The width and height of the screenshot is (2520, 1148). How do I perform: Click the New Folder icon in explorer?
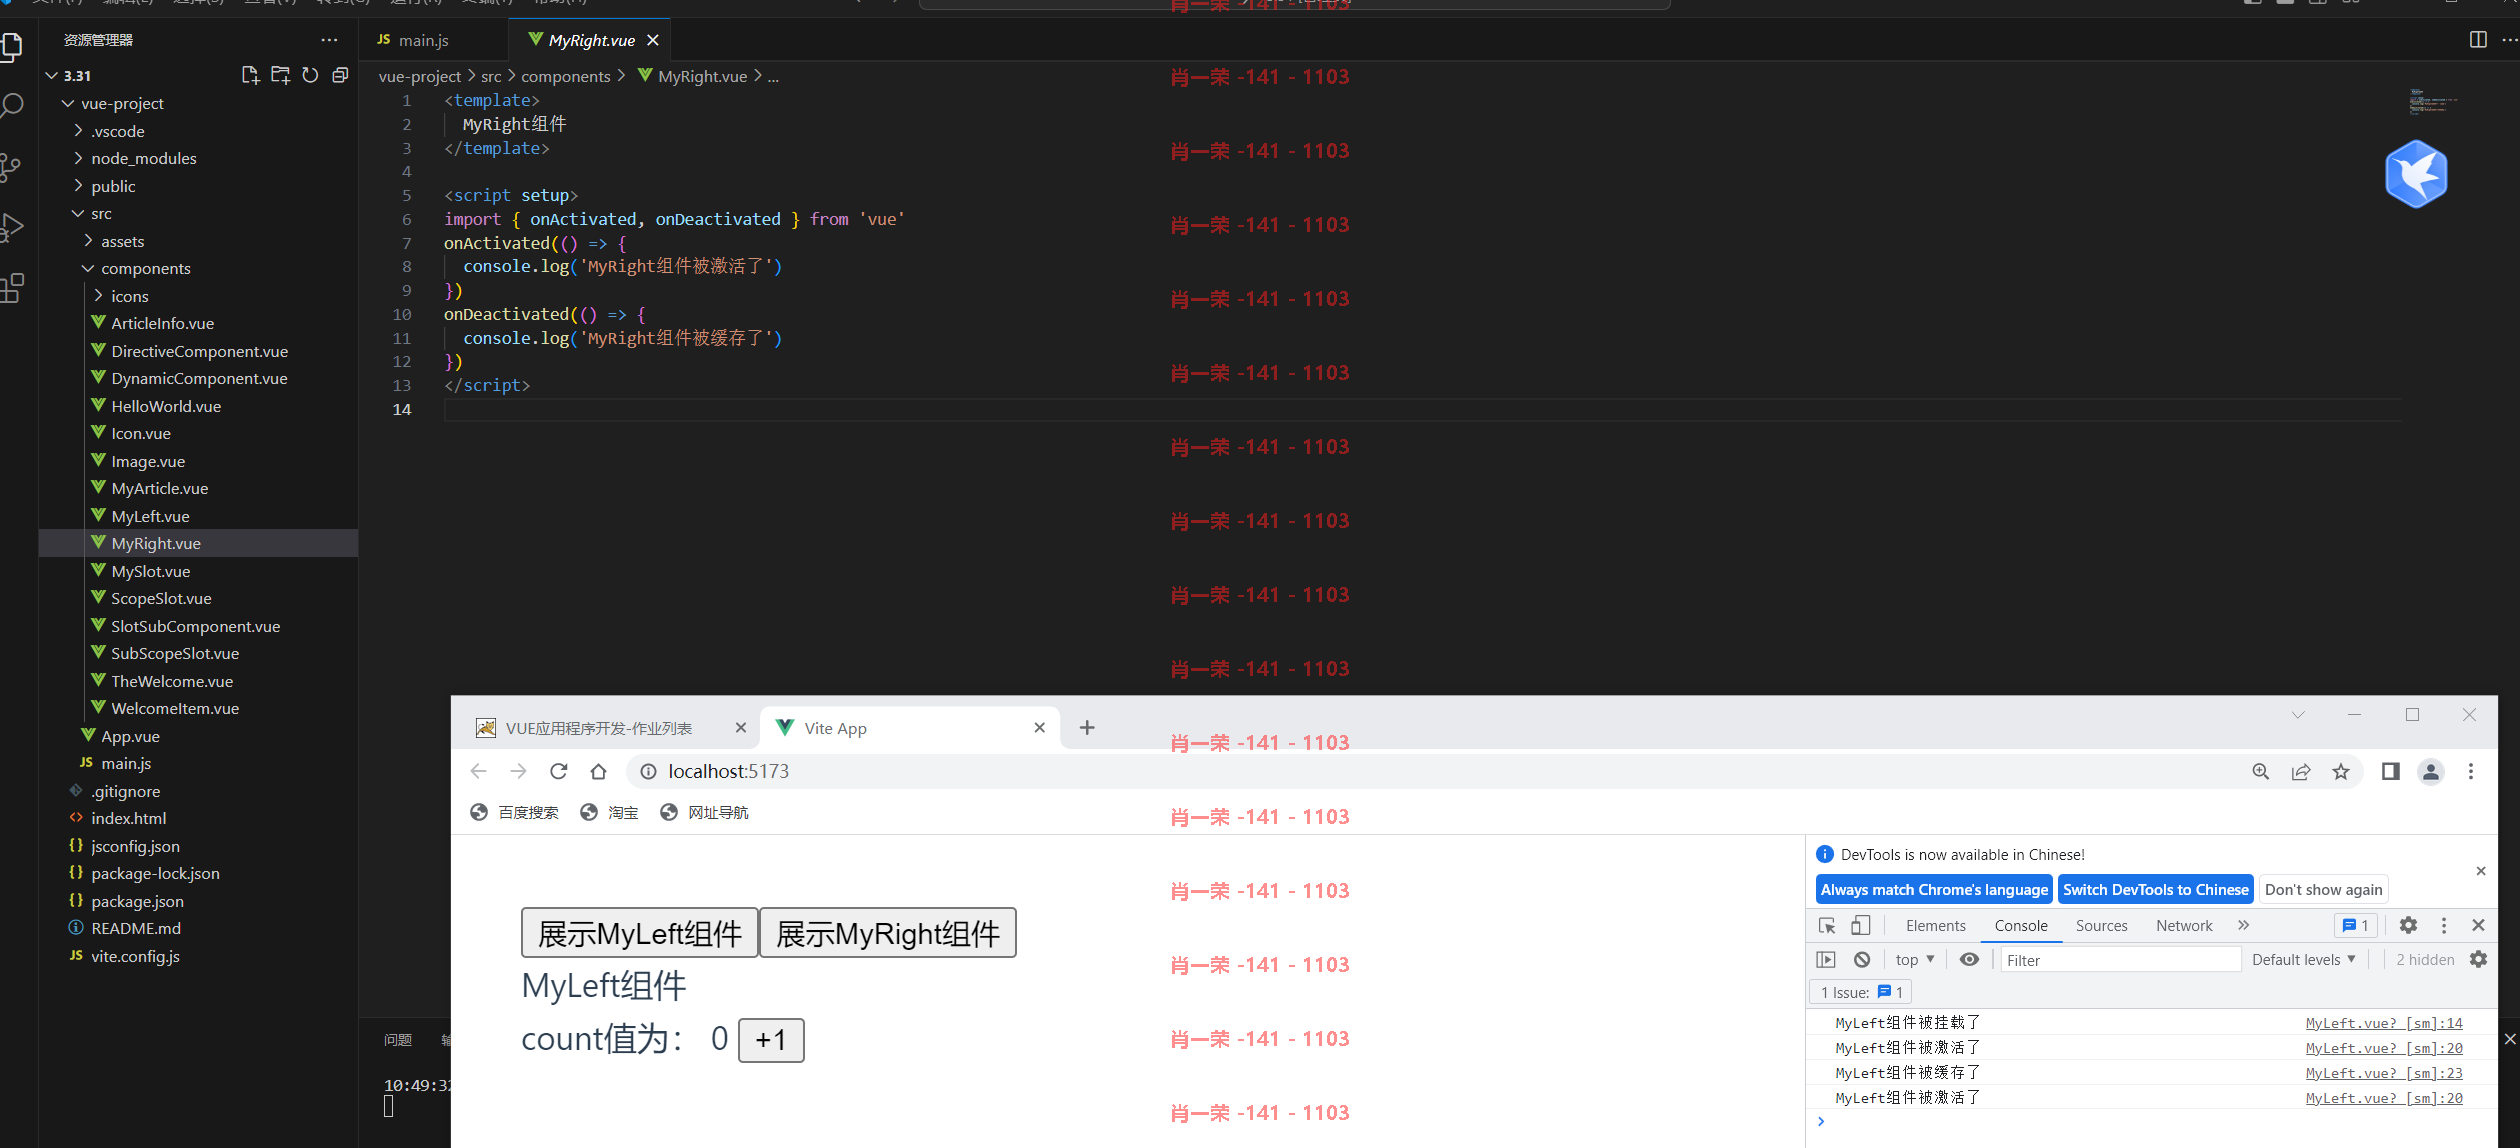click(280, 75)
